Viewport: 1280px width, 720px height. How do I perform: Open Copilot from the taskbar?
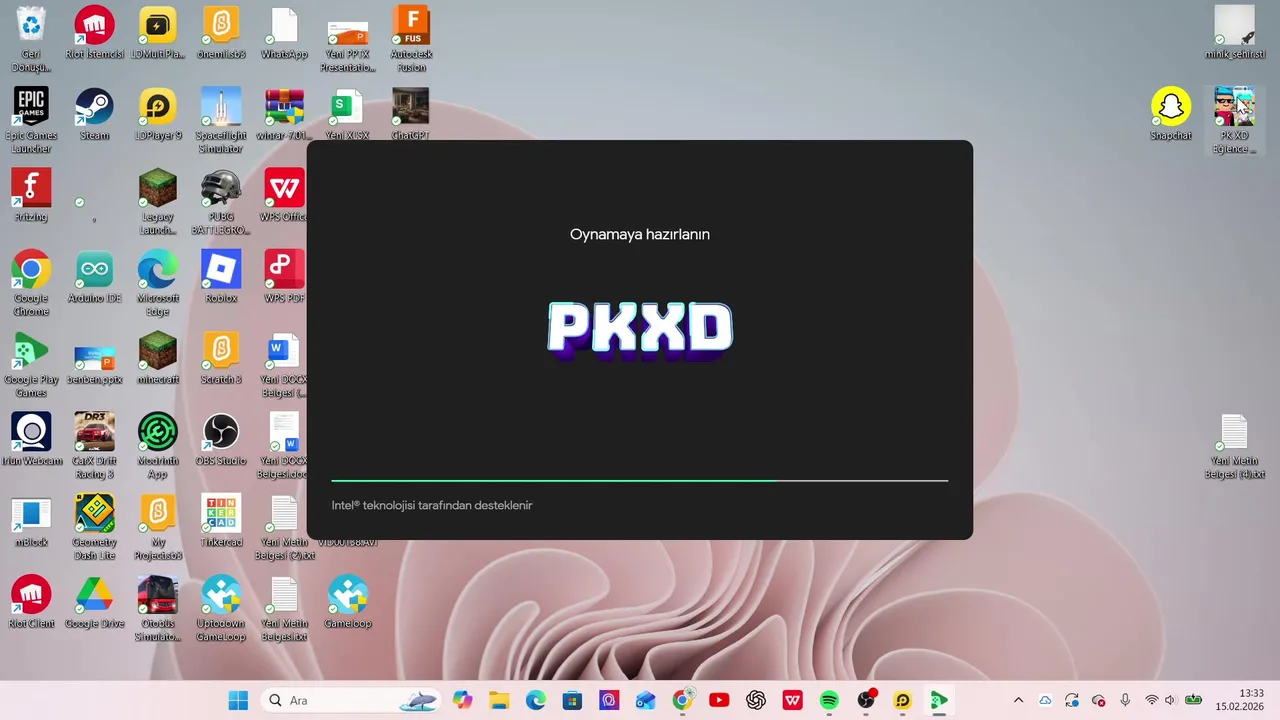462,700
